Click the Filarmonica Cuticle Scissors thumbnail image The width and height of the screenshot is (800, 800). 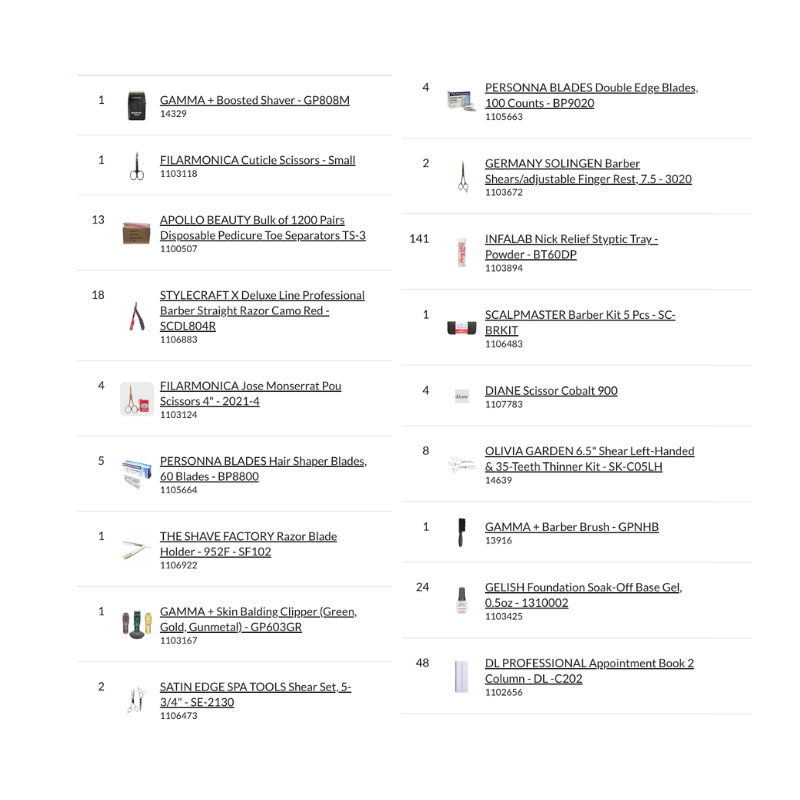tap(136, 166)
